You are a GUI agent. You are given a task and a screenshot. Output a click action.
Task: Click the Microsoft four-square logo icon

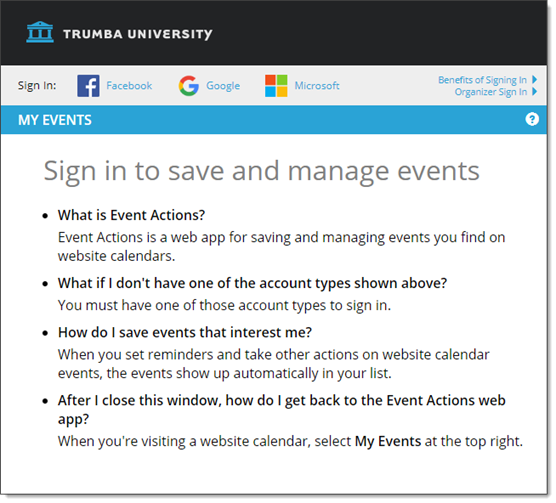pyautogui.click(x=276, y=86)
